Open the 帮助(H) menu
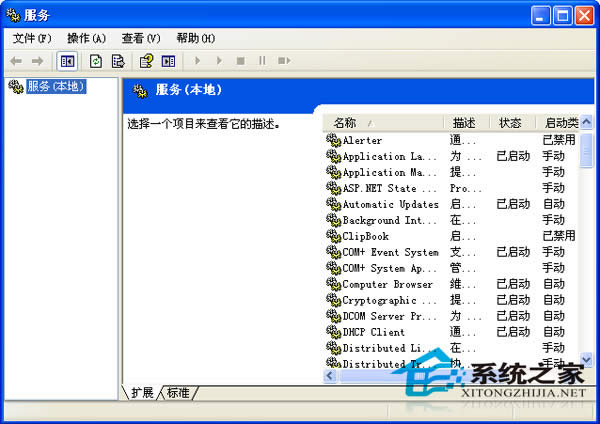Image resolution: width=600 pixels, height=424 pixels. (195, 38)
